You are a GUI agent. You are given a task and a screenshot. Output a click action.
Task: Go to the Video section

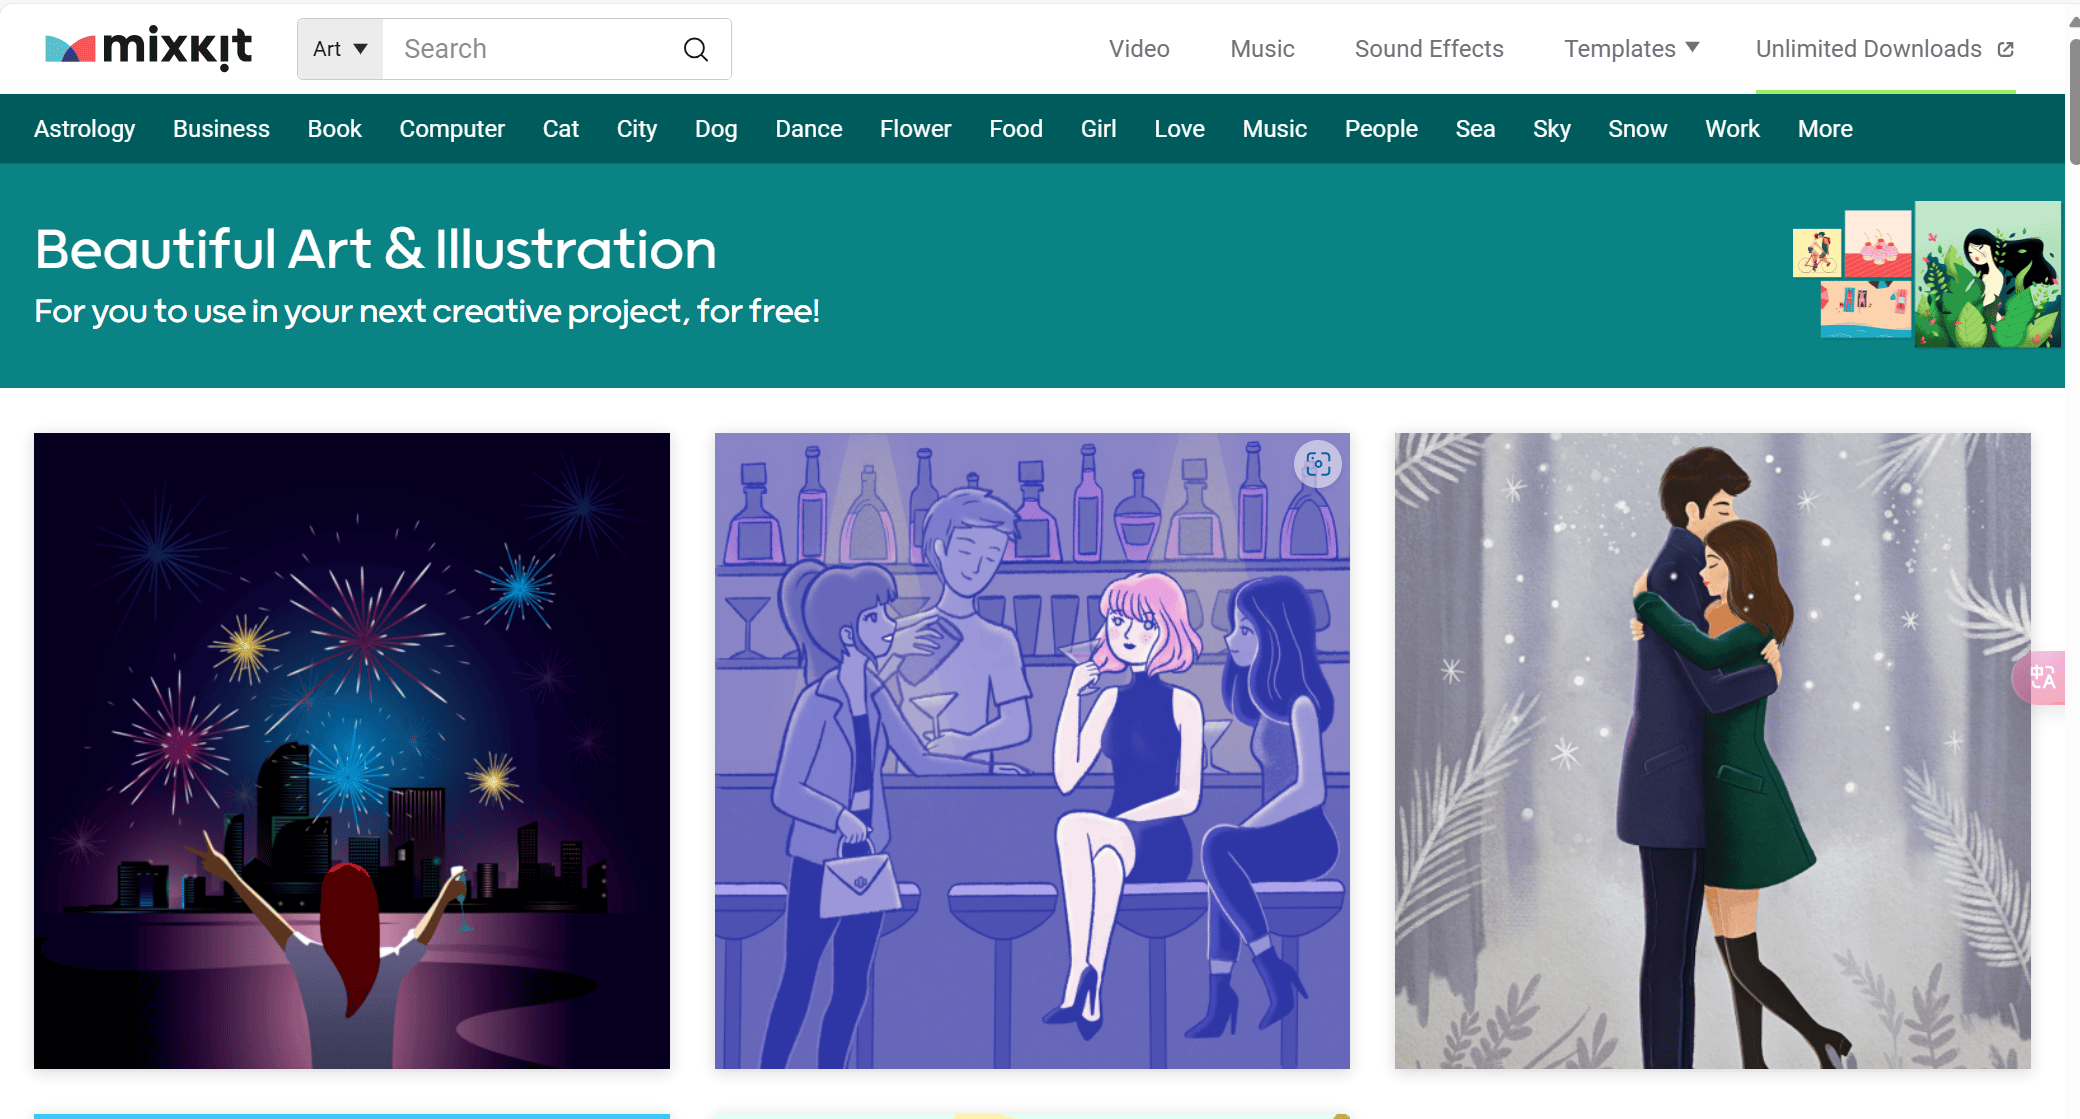tap(1138, 49)
